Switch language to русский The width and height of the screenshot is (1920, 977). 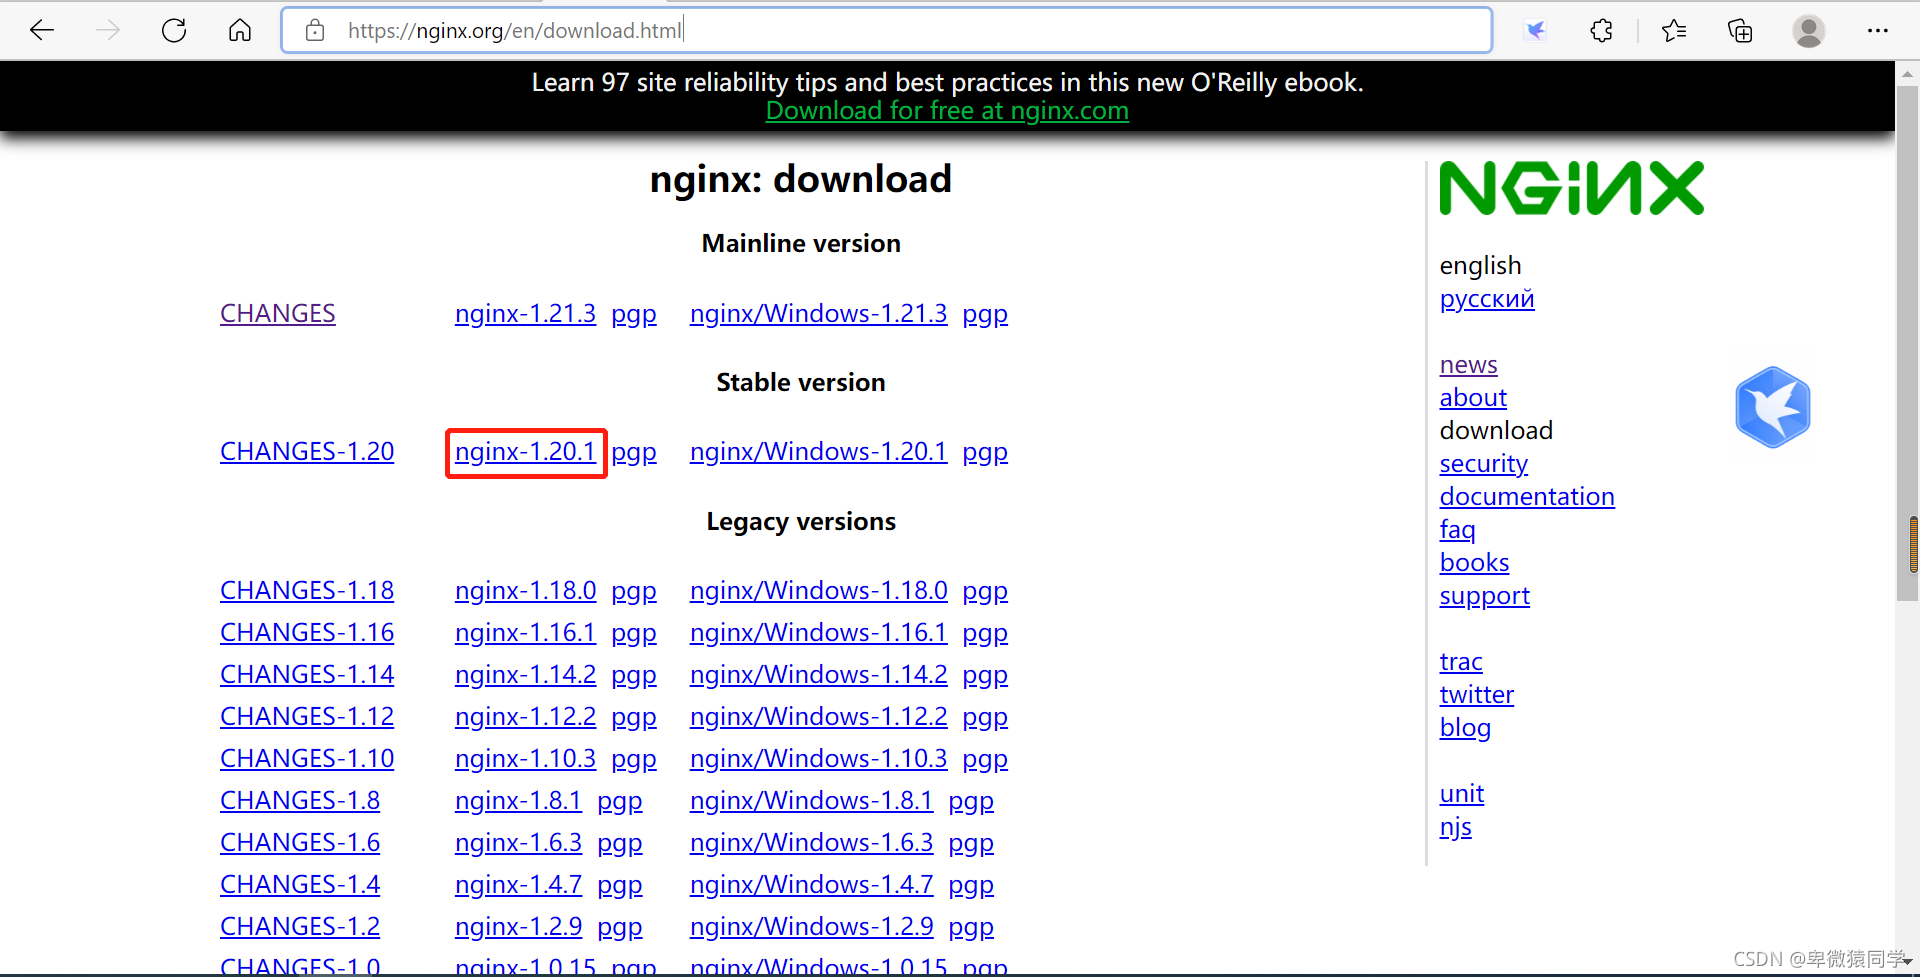[1487, 299]
